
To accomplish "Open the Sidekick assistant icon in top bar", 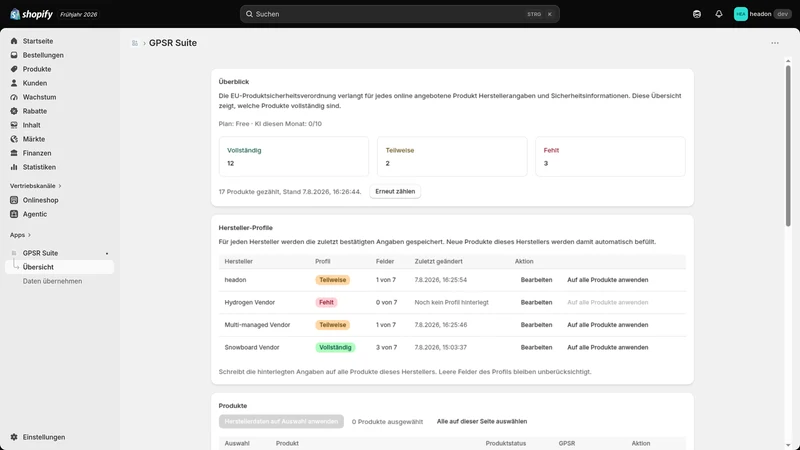I will click(697, 14).
